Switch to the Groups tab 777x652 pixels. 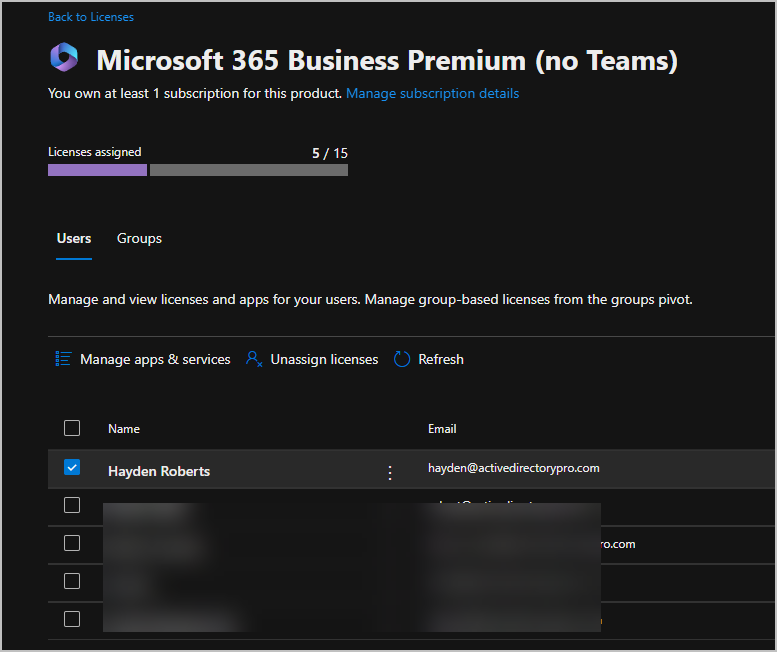point(139,238)
